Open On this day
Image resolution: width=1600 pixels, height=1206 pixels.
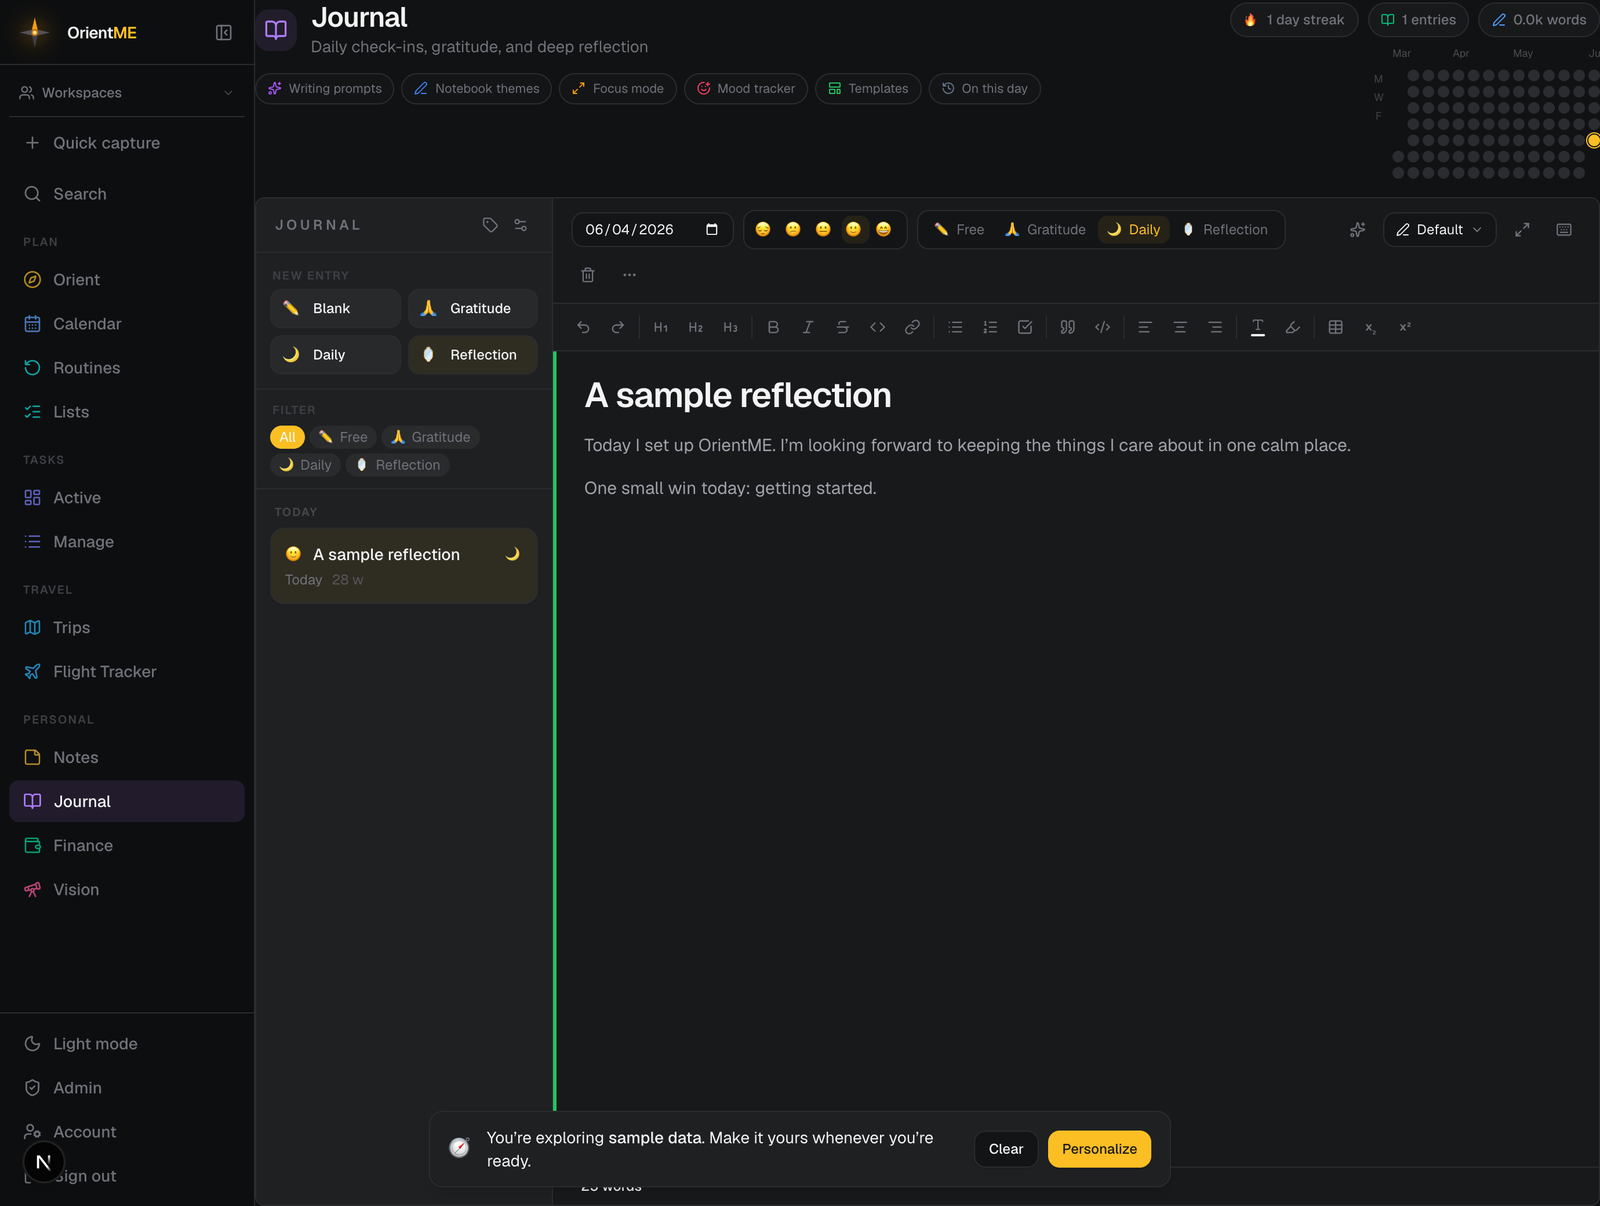click(x=985, y=89)
